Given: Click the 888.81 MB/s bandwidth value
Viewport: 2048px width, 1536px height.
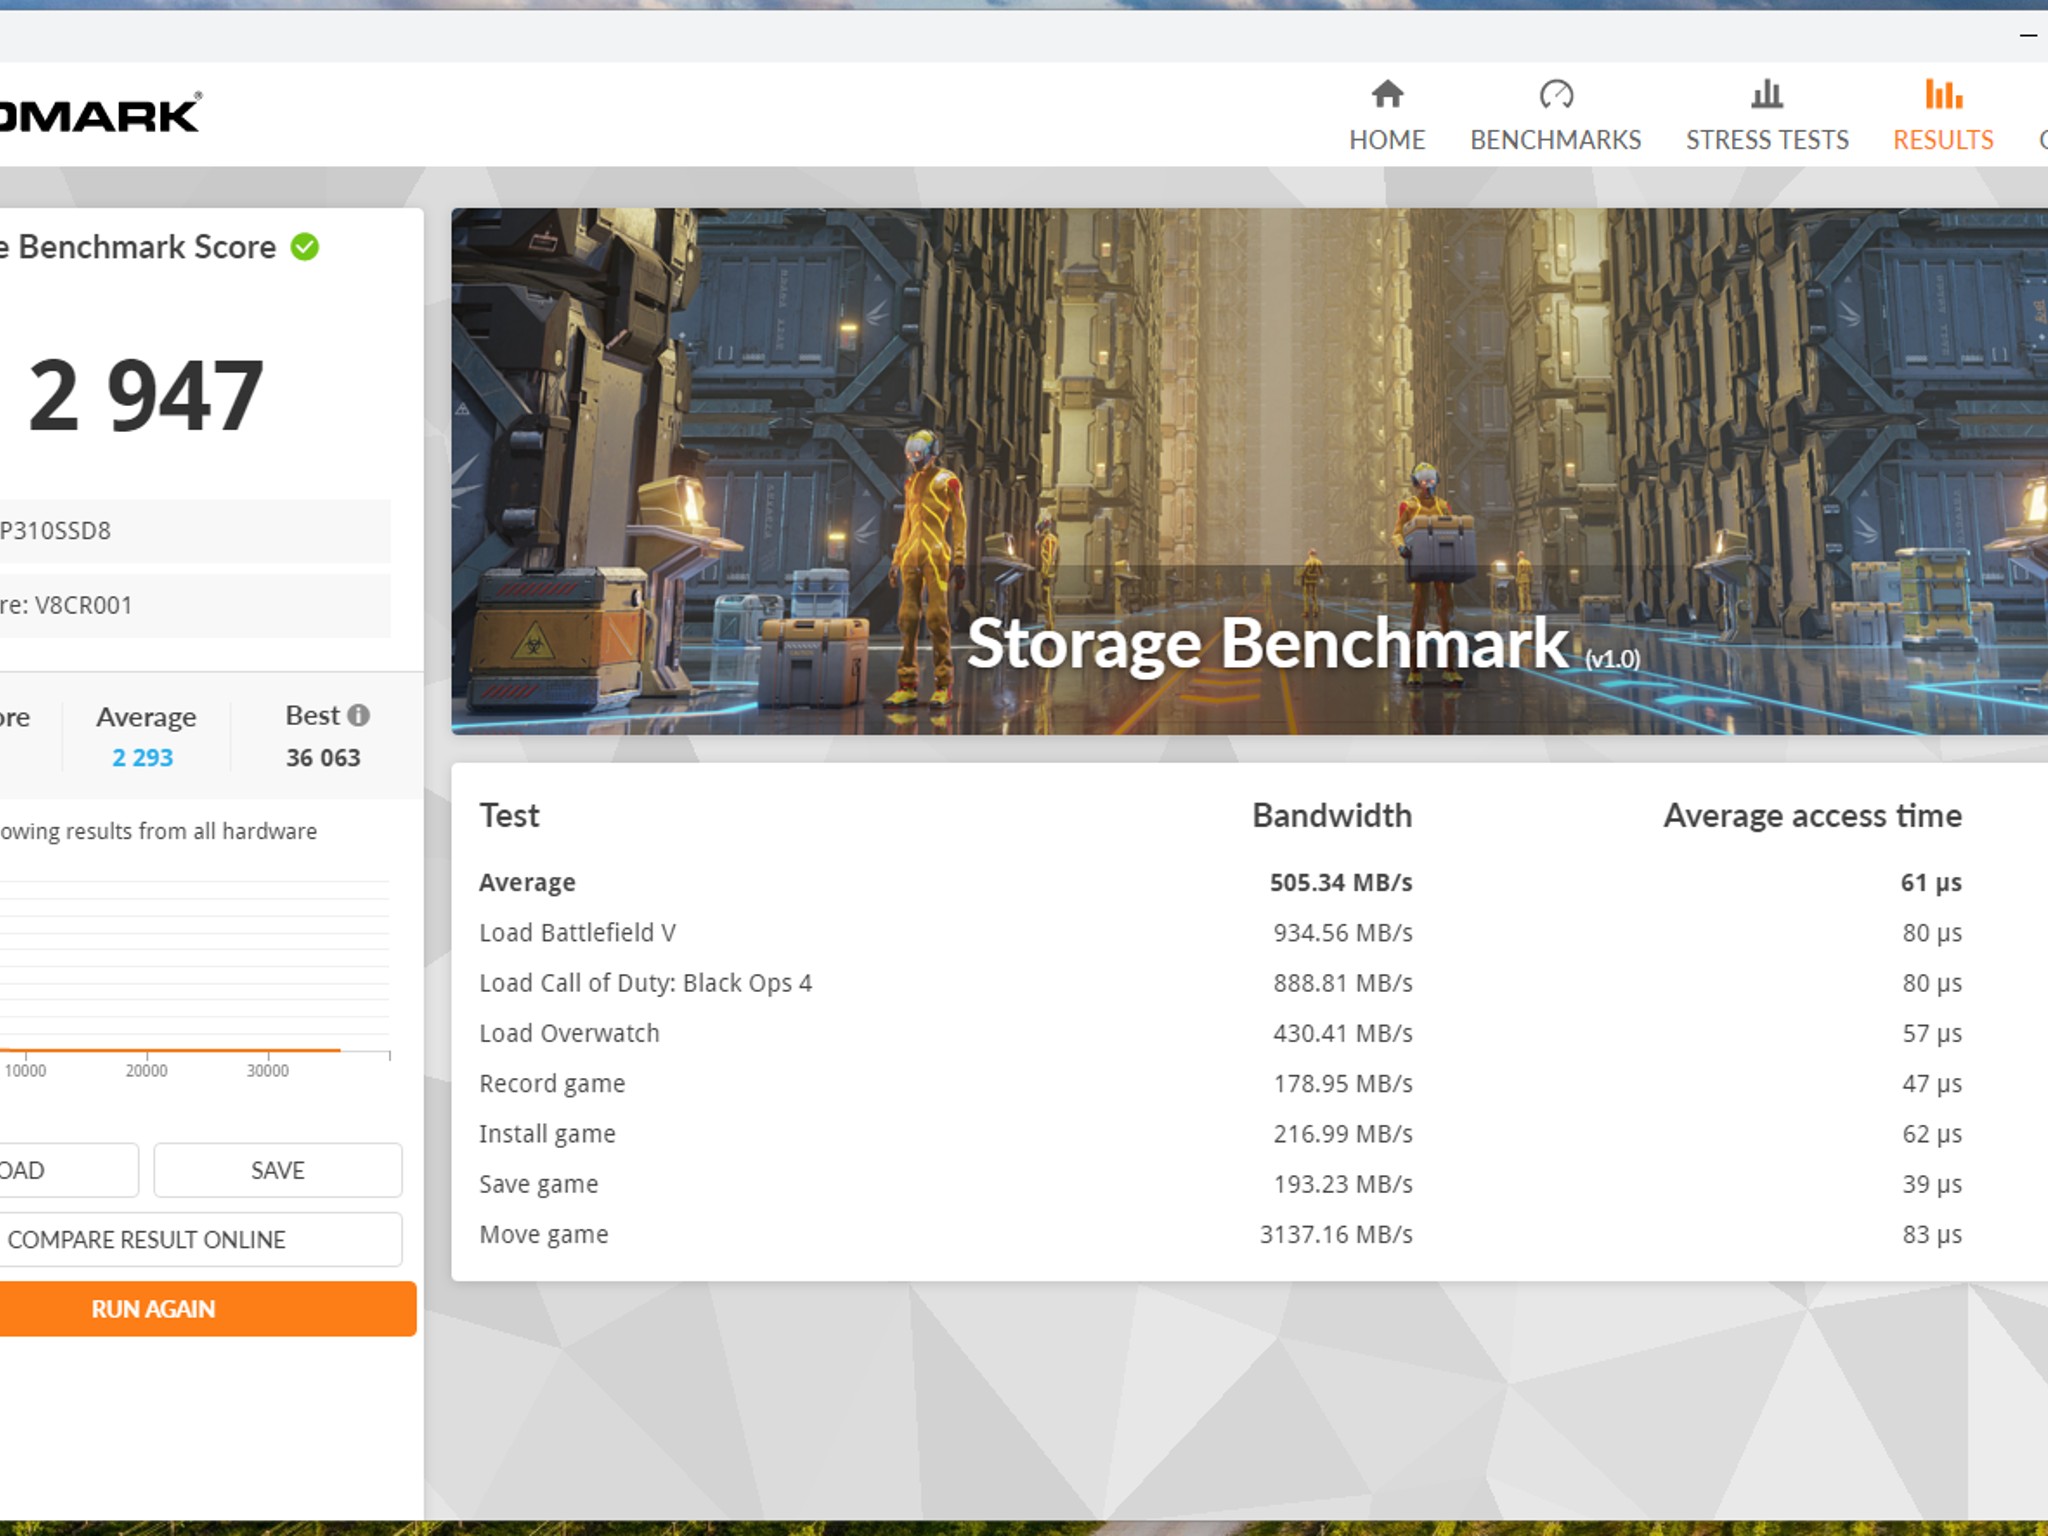Looking at the screenshot, I should click(1343, 983).
